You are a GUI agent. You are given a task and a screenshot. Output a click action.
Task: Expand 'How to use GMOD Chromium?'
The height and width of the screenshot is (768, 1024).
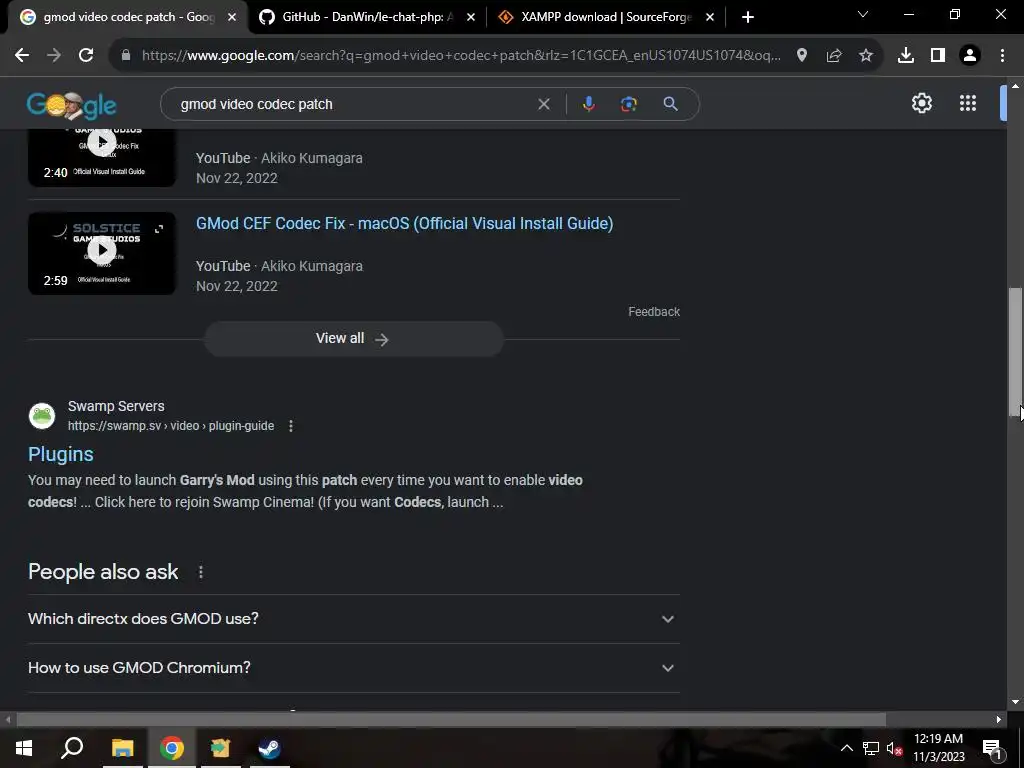coord(354,667)
